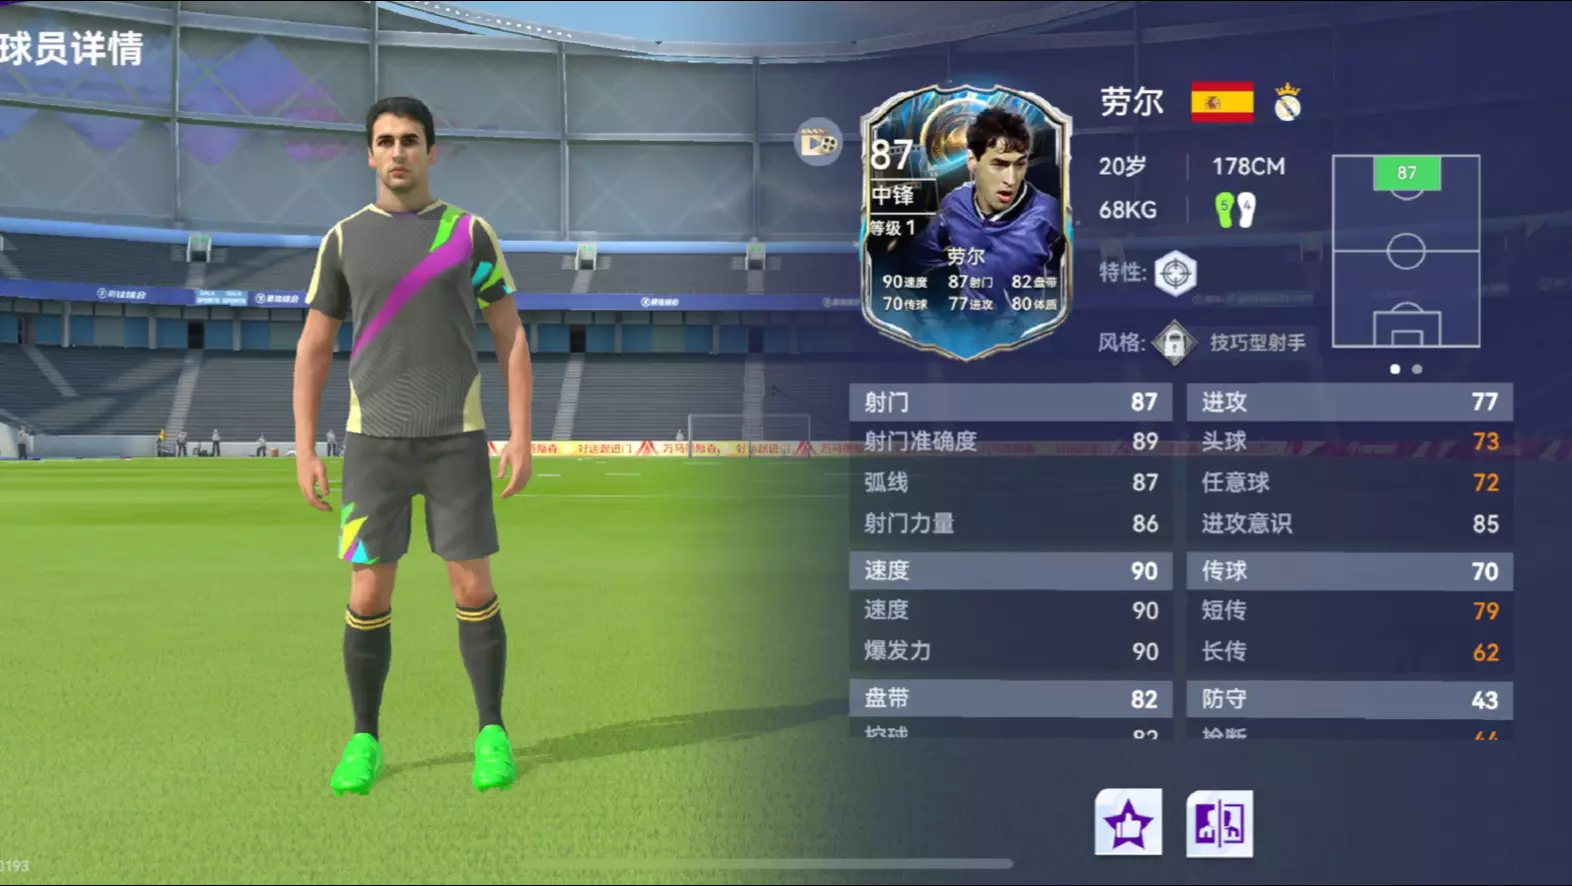Collapse the 射门 attribute group header

pos(1010,402)
